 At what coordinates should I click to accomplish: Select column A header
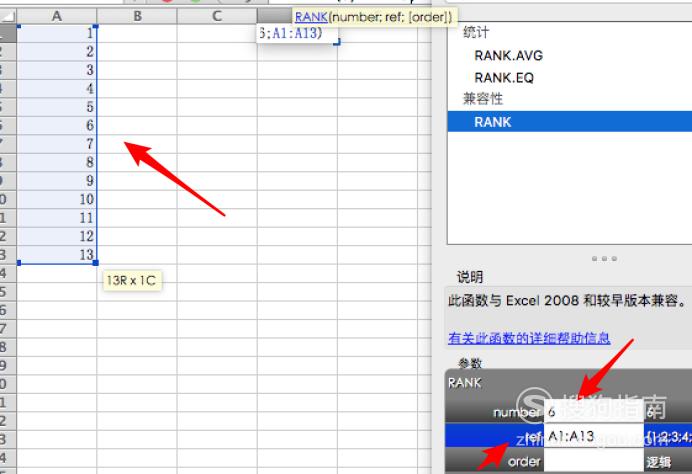[56, 16]
